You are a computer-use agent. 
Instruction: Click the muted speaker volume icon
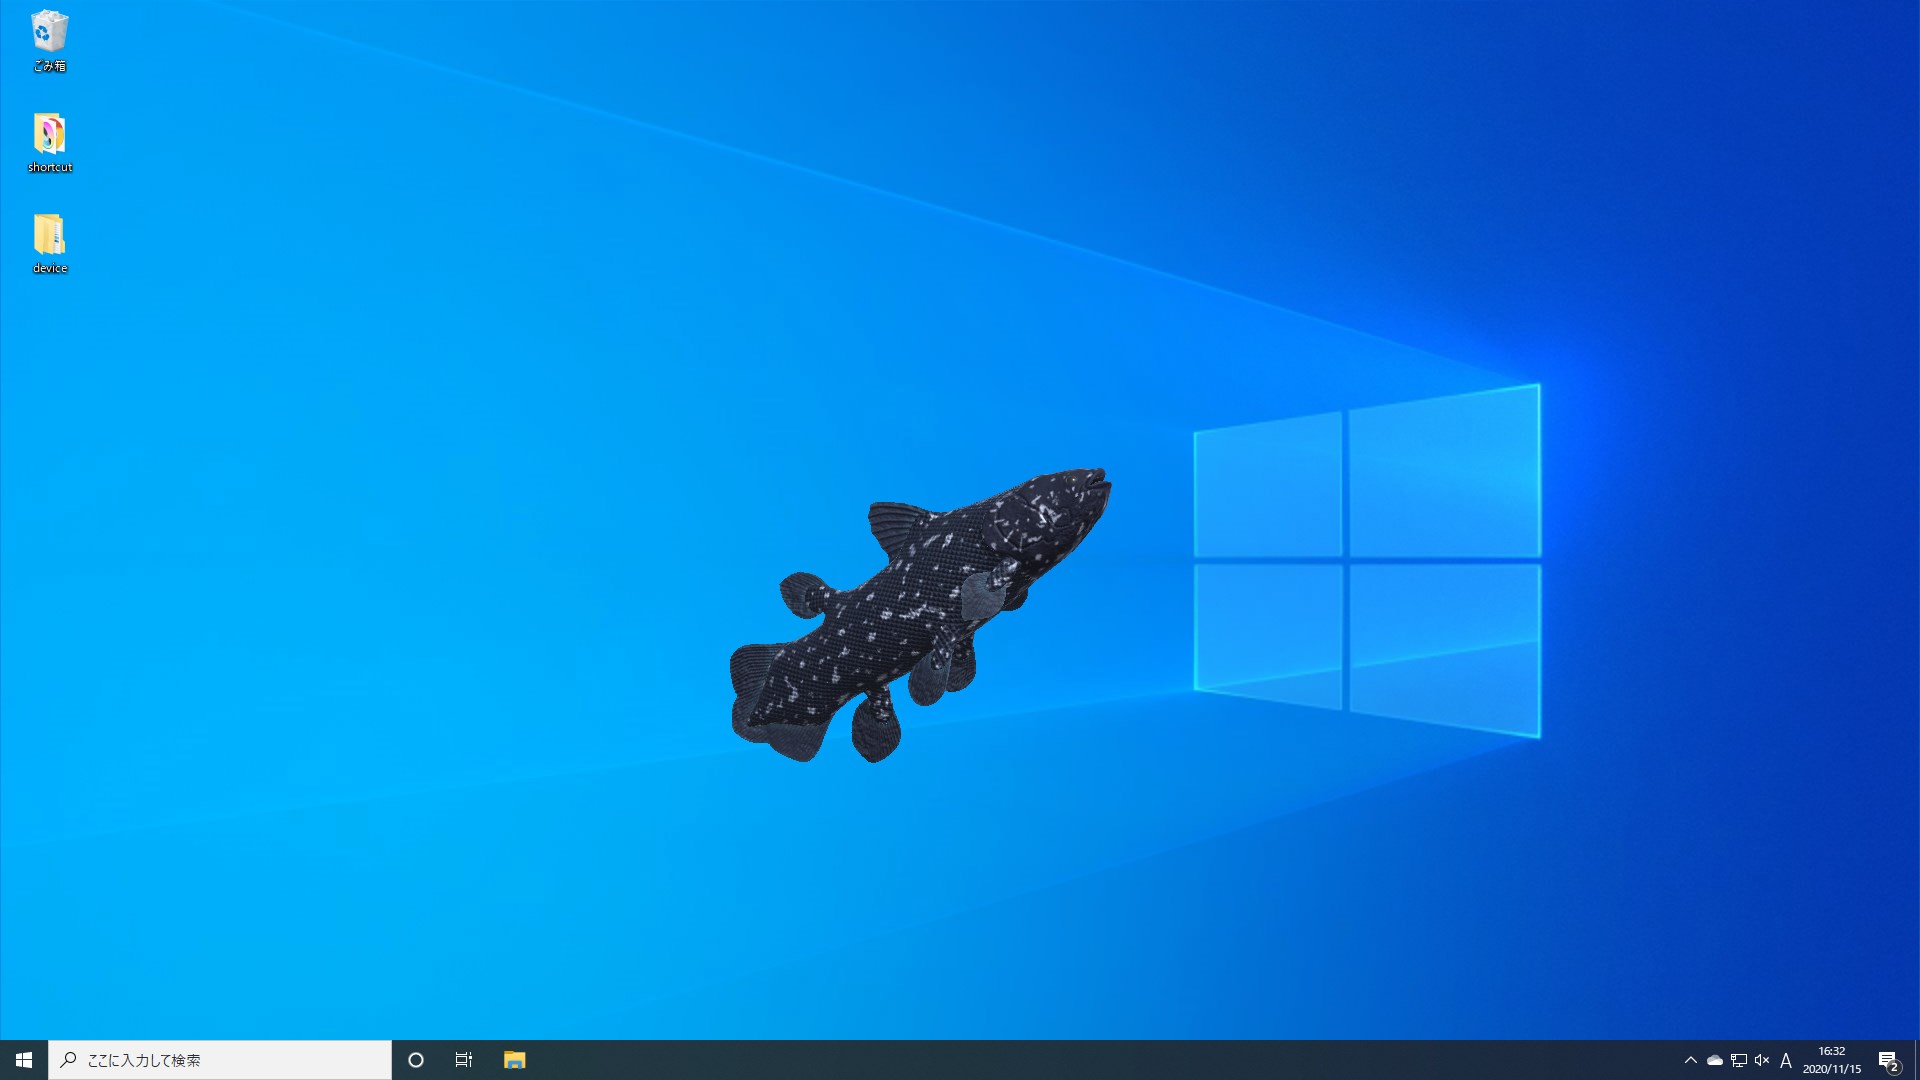tap(1762, 1060)
